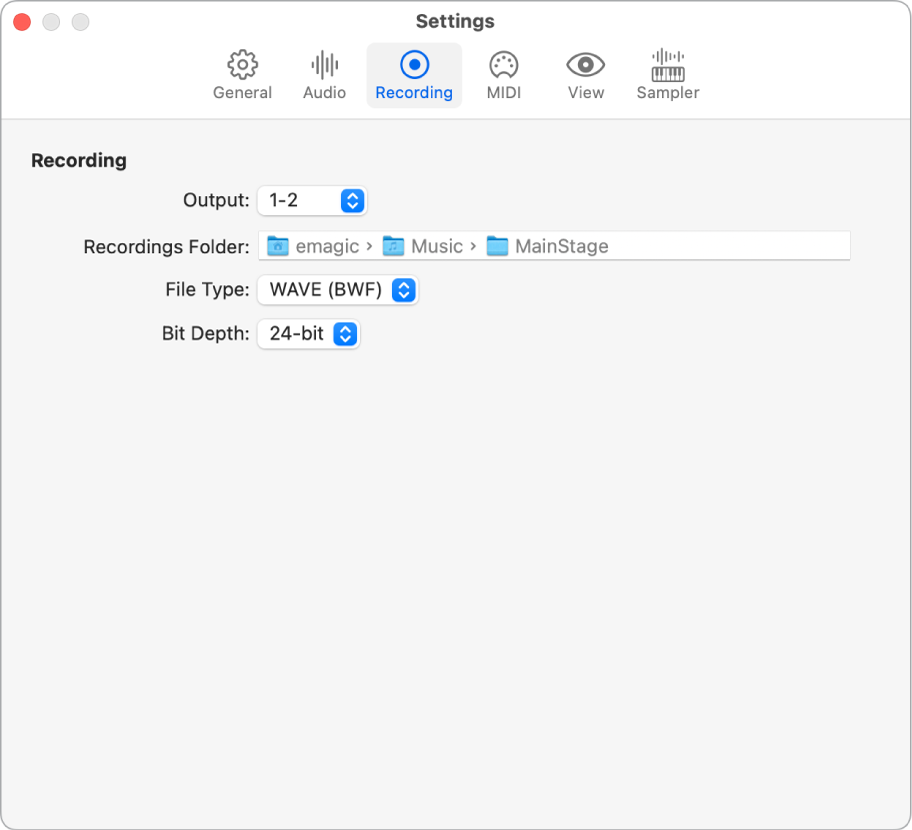Click the Music folder icon in the path
The width and height of the screenshot is (912, 830).
click(x=394, y=246)
